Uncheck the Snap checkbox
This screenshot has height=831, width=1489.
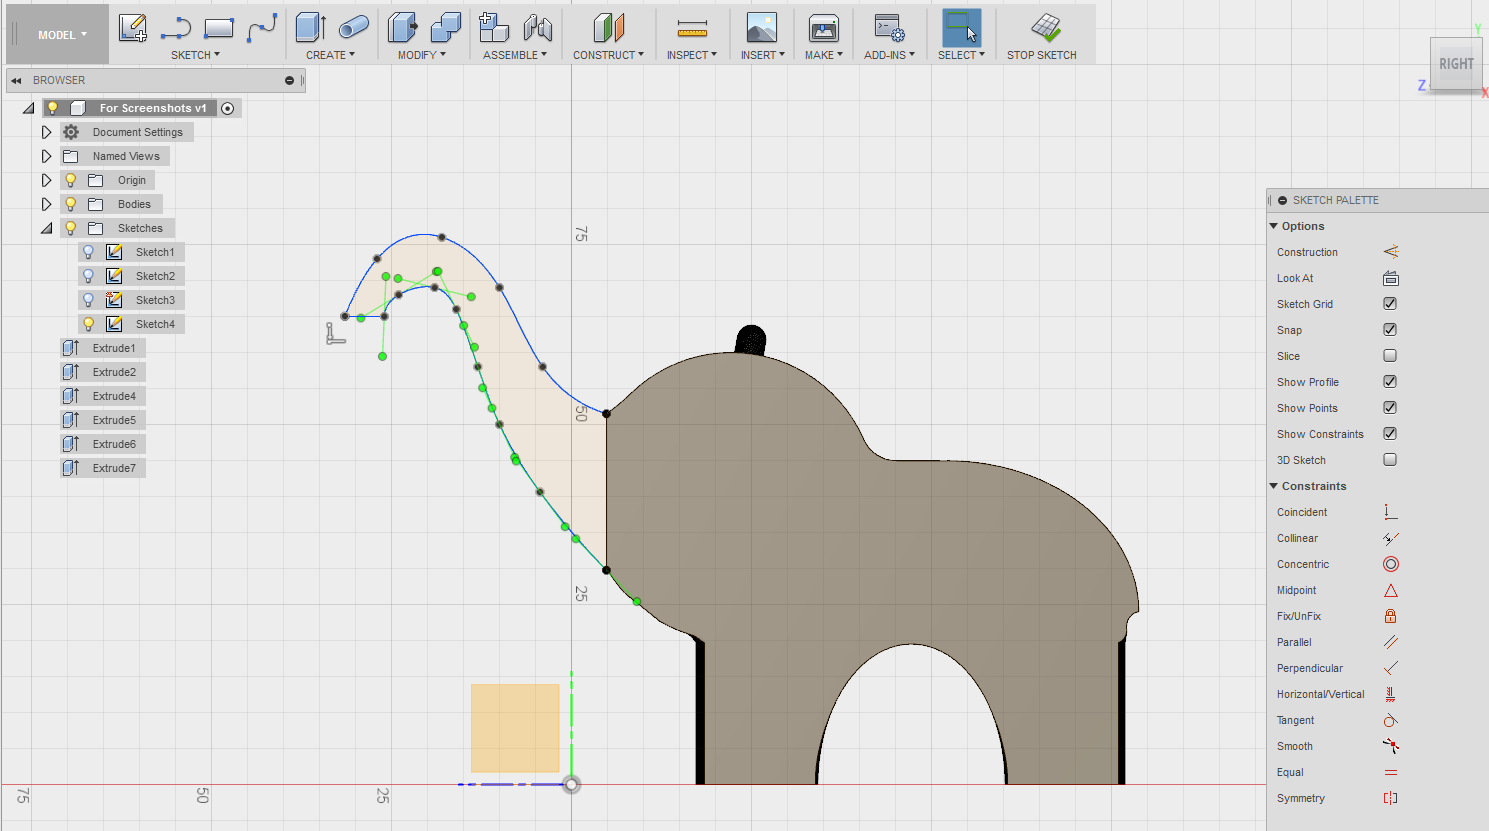click(1390, 330)
